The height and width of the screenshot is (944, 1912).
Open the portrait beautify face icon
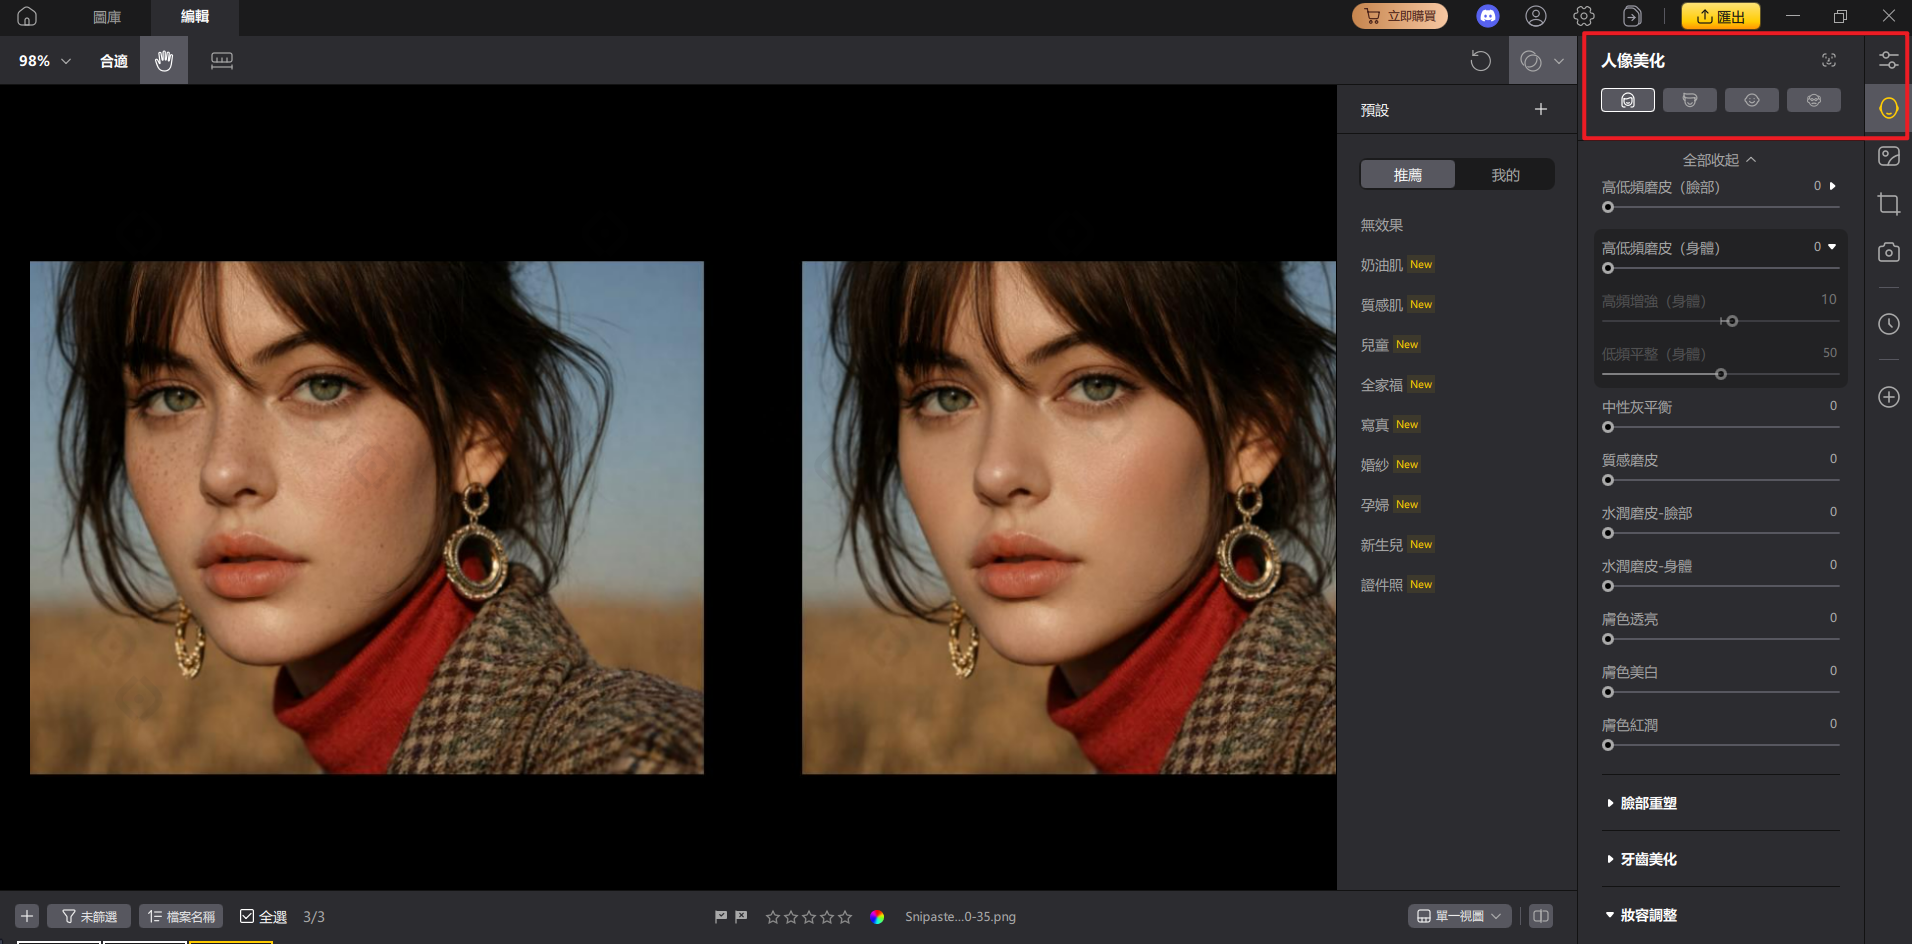coord(1888,108)
